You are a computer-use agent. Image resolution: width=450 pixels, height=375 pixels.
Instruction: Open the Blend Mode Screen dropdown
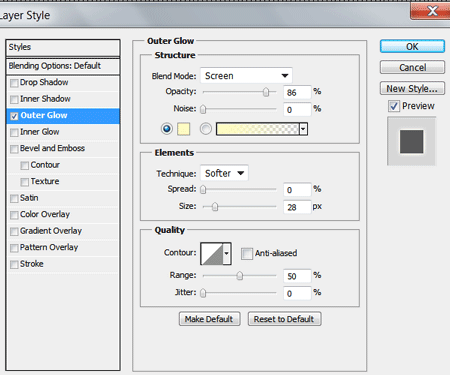[x=246, y=76]
